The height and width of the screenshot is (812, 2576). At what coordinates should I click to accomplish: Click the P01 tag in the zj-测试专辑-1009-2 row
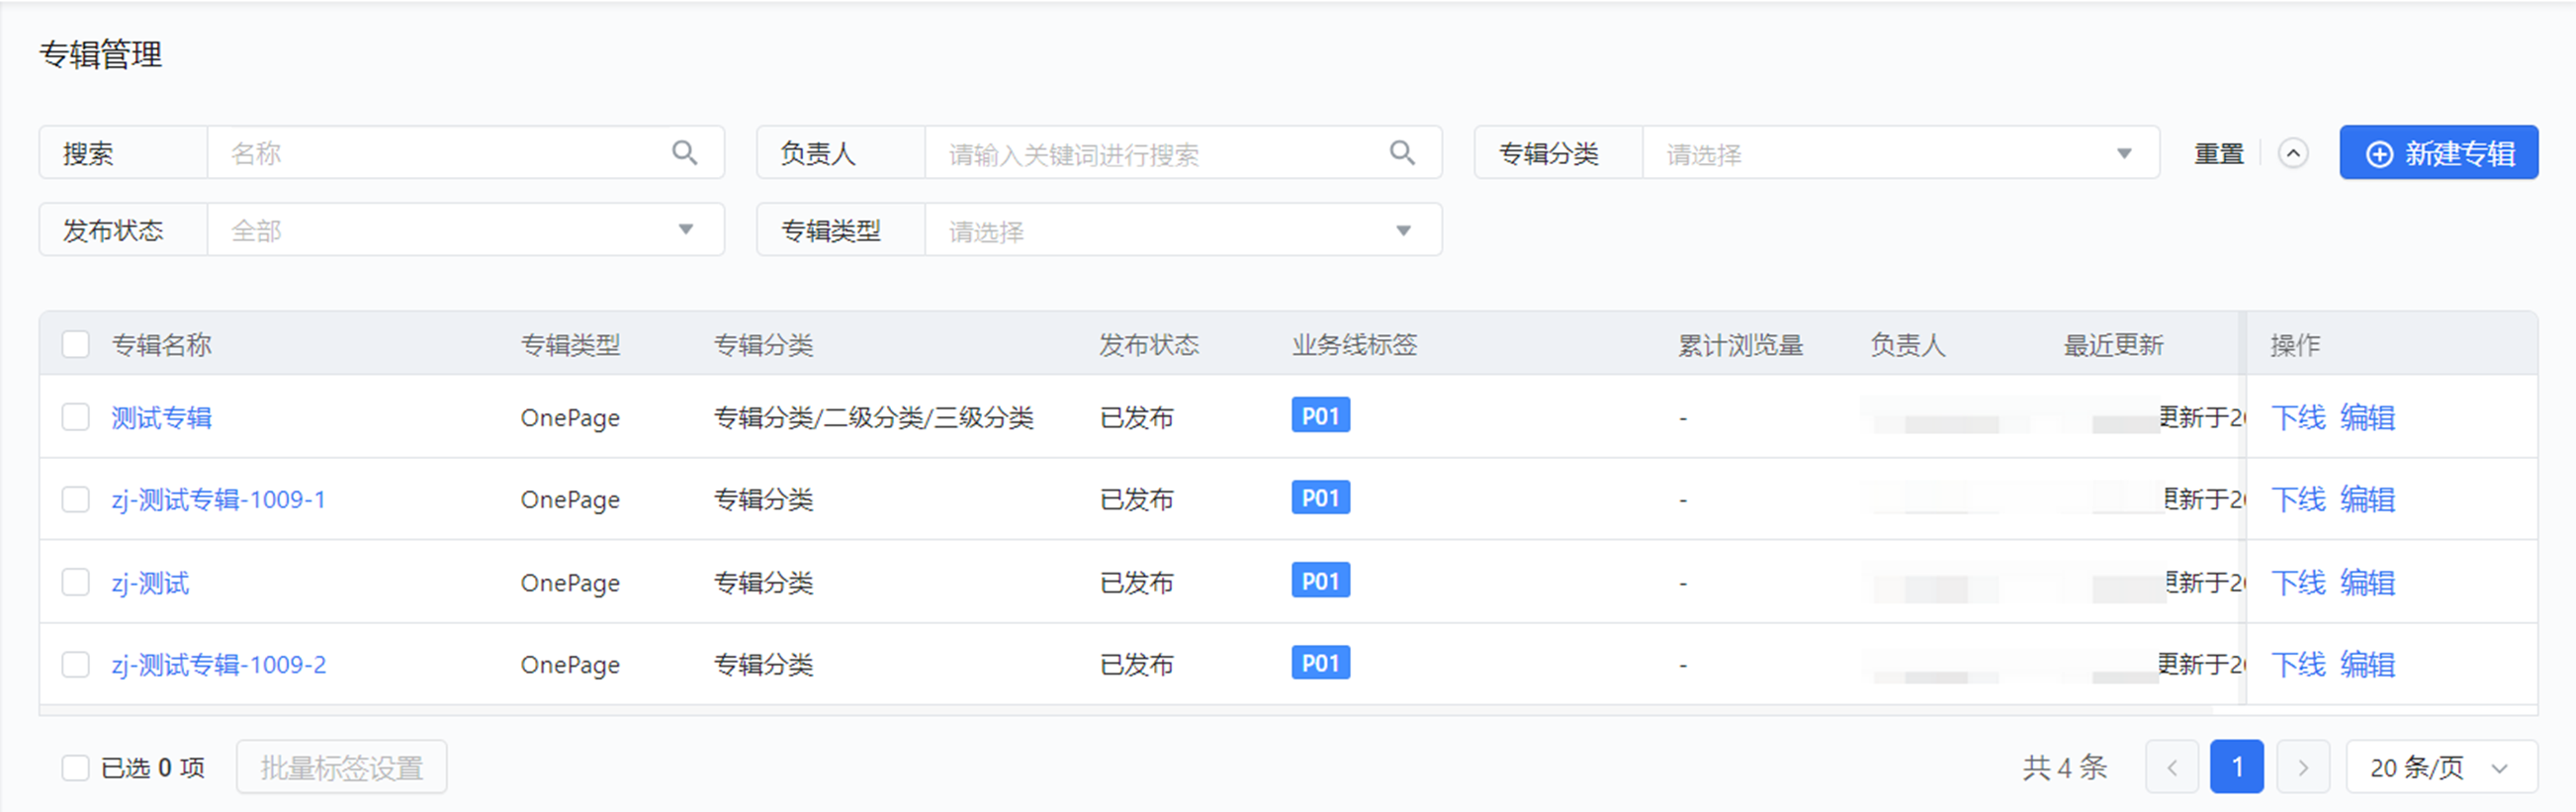tap(1321, 662)
